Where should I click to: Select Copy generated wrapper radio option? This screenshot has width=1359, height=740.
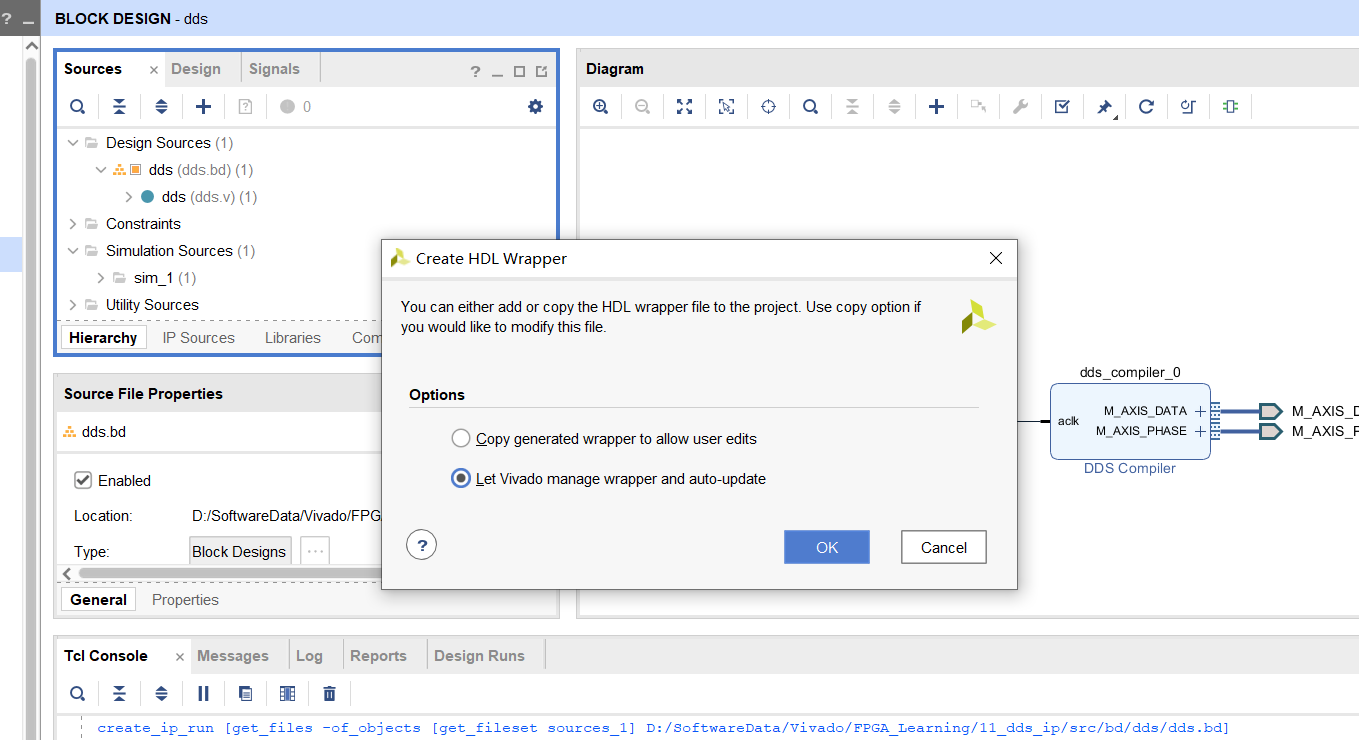[x=460, y=439]
